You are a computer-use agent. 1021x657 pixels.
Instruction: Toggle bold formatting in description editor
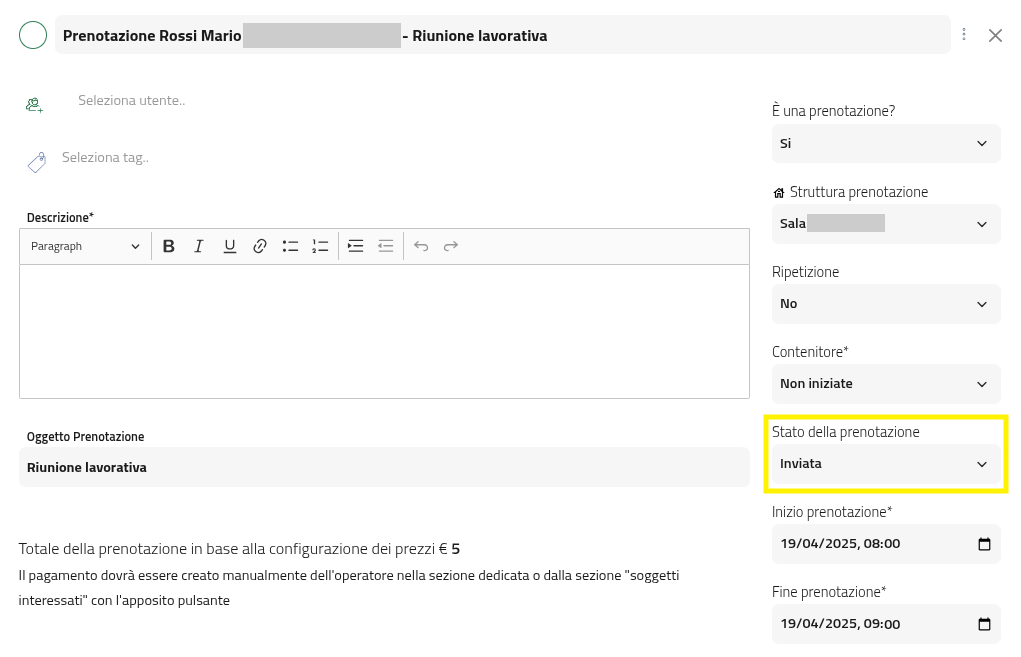coord(169,246)
